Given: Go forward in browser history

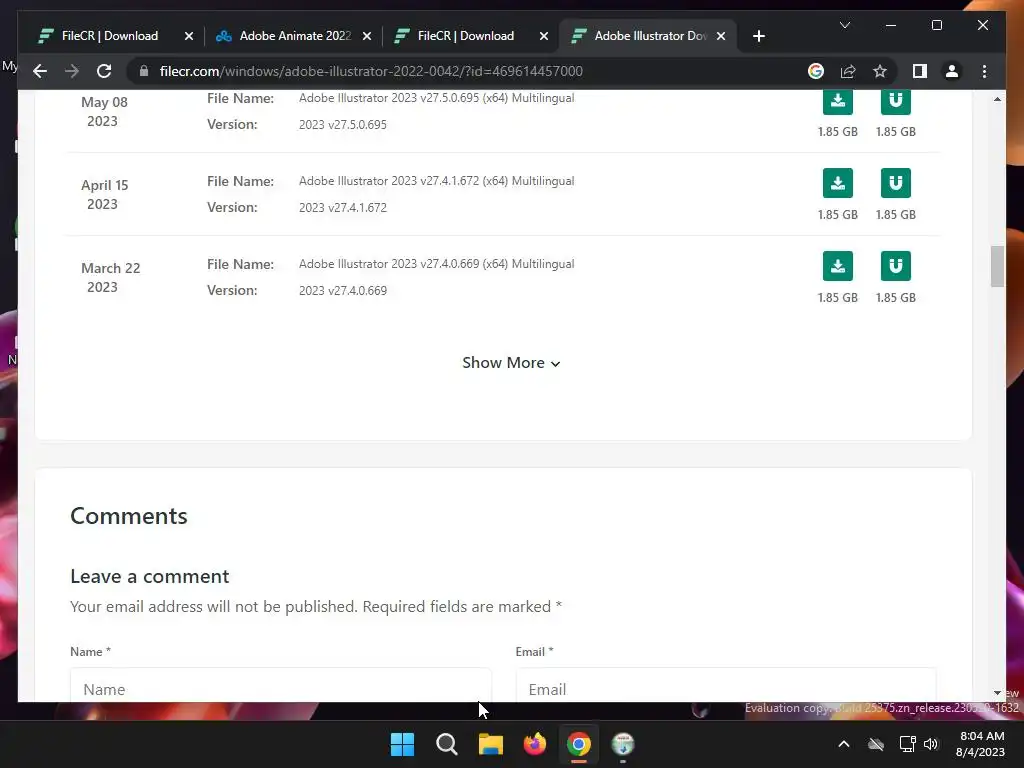Looking at the screenshot, I should 72,71.
